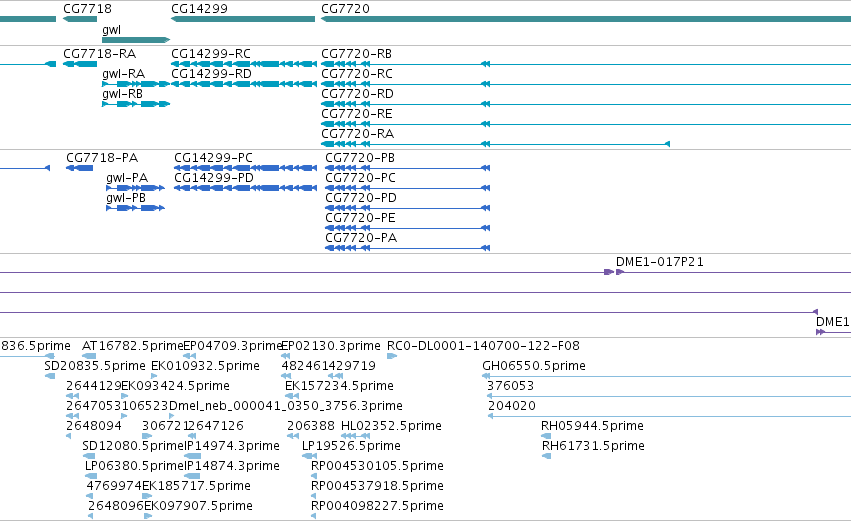Select EST EK097907.5prime

pos(198,506)
